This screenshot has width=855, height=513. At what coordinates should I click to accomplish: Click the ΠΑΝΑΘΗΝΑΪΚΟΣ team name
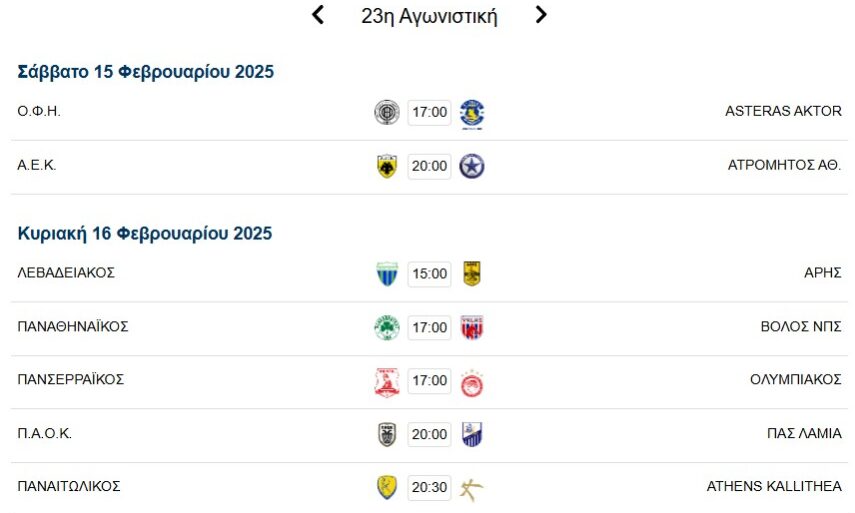[73, 326]
